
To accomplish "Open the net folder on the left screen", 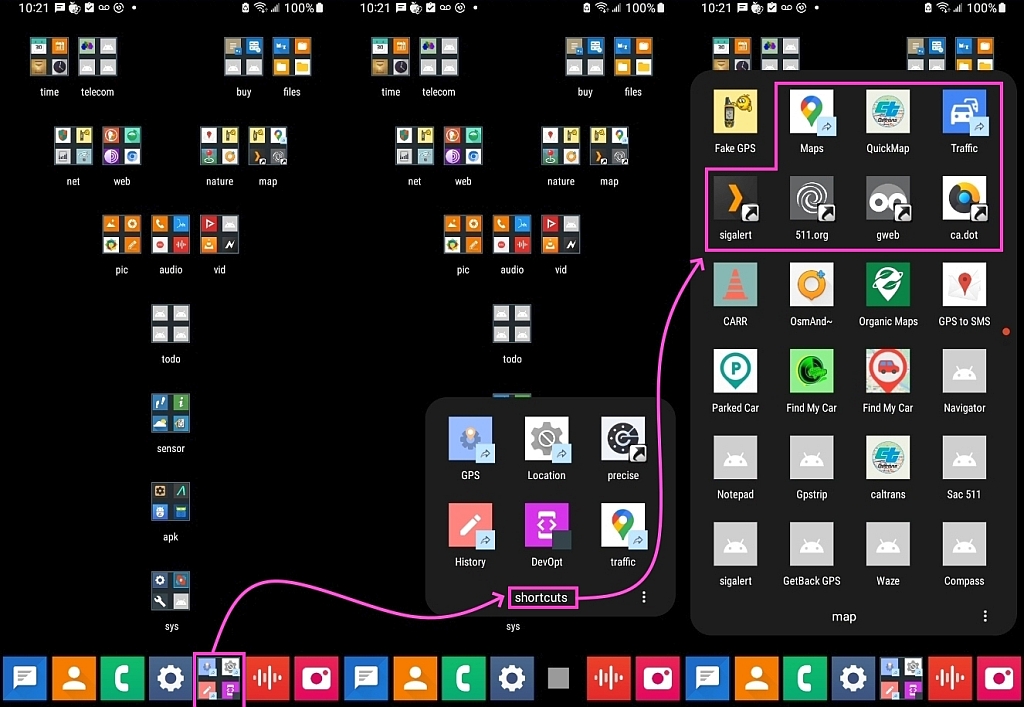I will pyautogui.click(x=73, y=146).
